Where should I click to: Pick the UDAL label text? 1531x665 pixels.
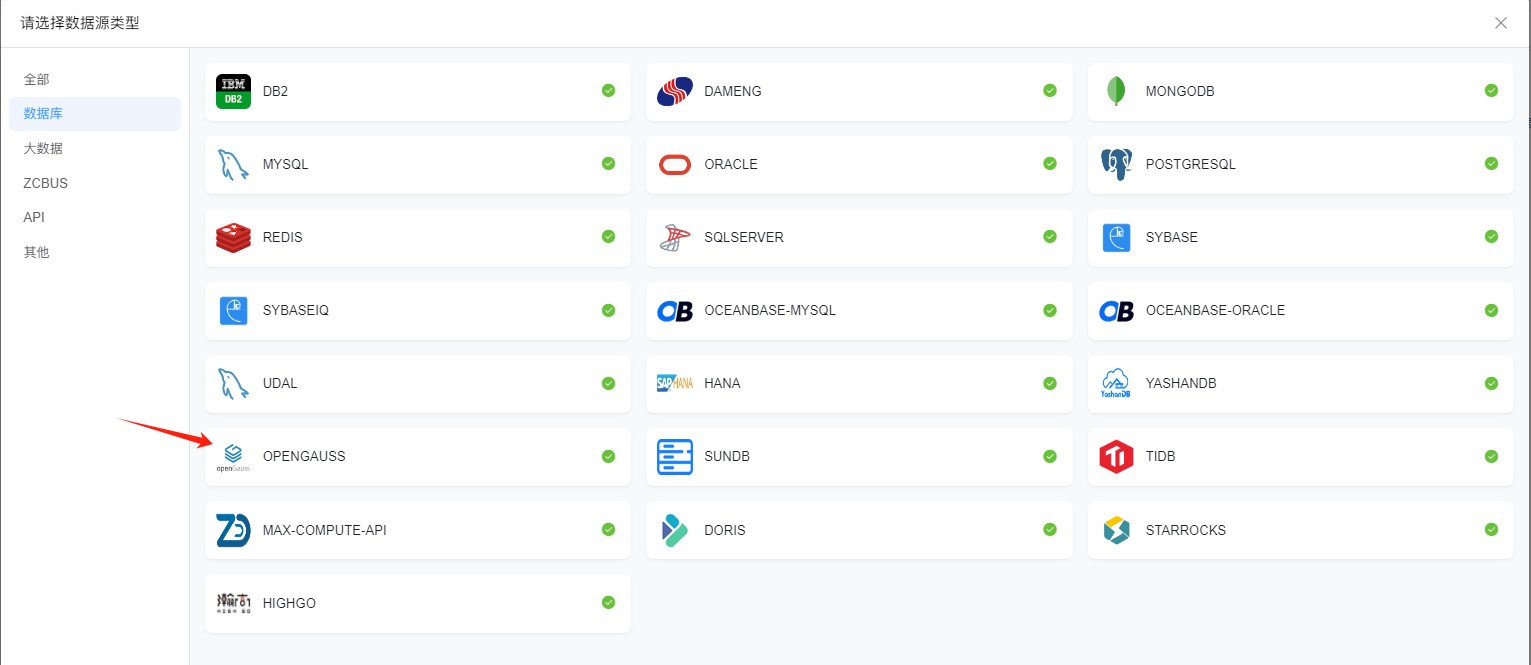click(x=280, y=383)
